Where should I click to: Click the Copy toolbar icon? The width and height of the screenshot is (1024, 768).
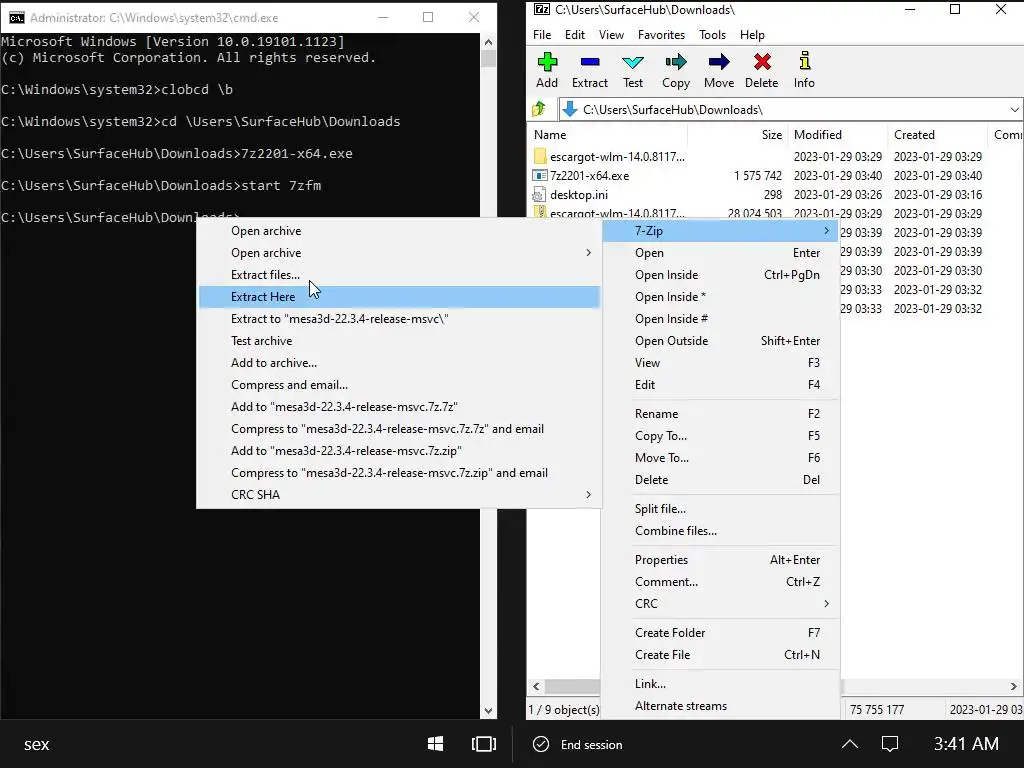tap(676, 63)
